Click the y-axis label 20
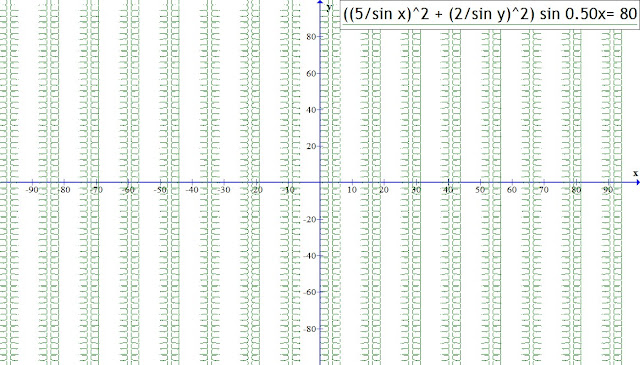The image size is (640, 365). coord(311,146)
